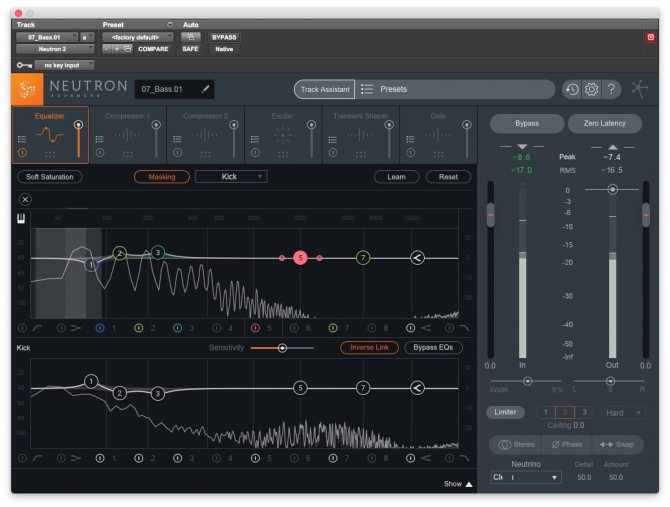Enable Inverse Link
The height and width of the screenshot is (507, 670).
369,348
